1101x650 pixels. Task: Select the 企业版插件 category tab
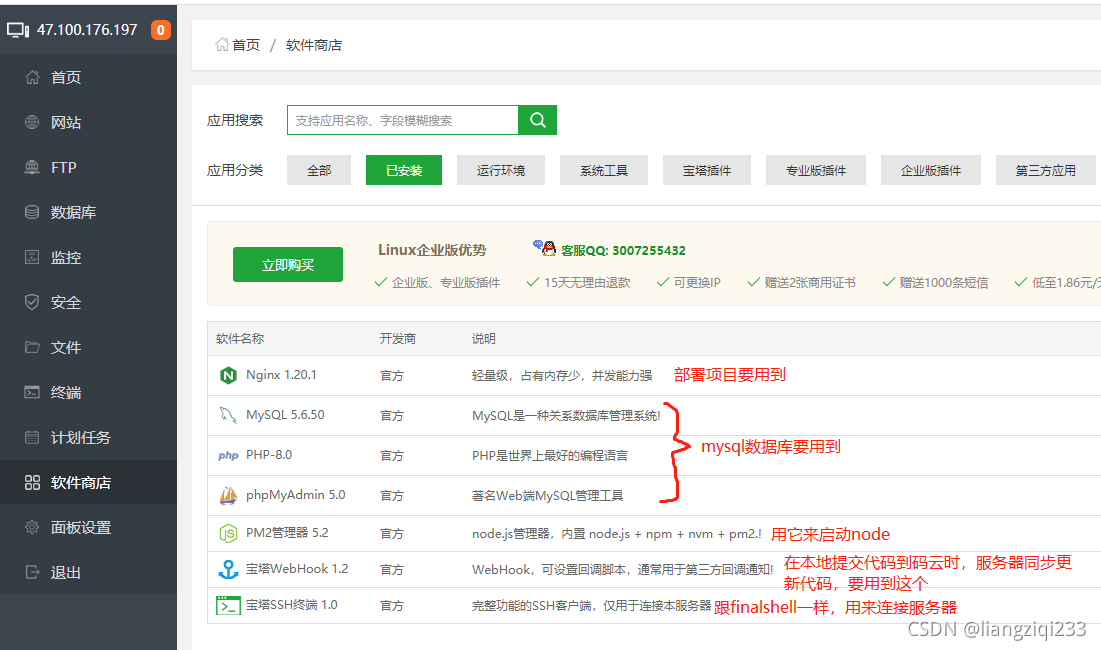931,170
